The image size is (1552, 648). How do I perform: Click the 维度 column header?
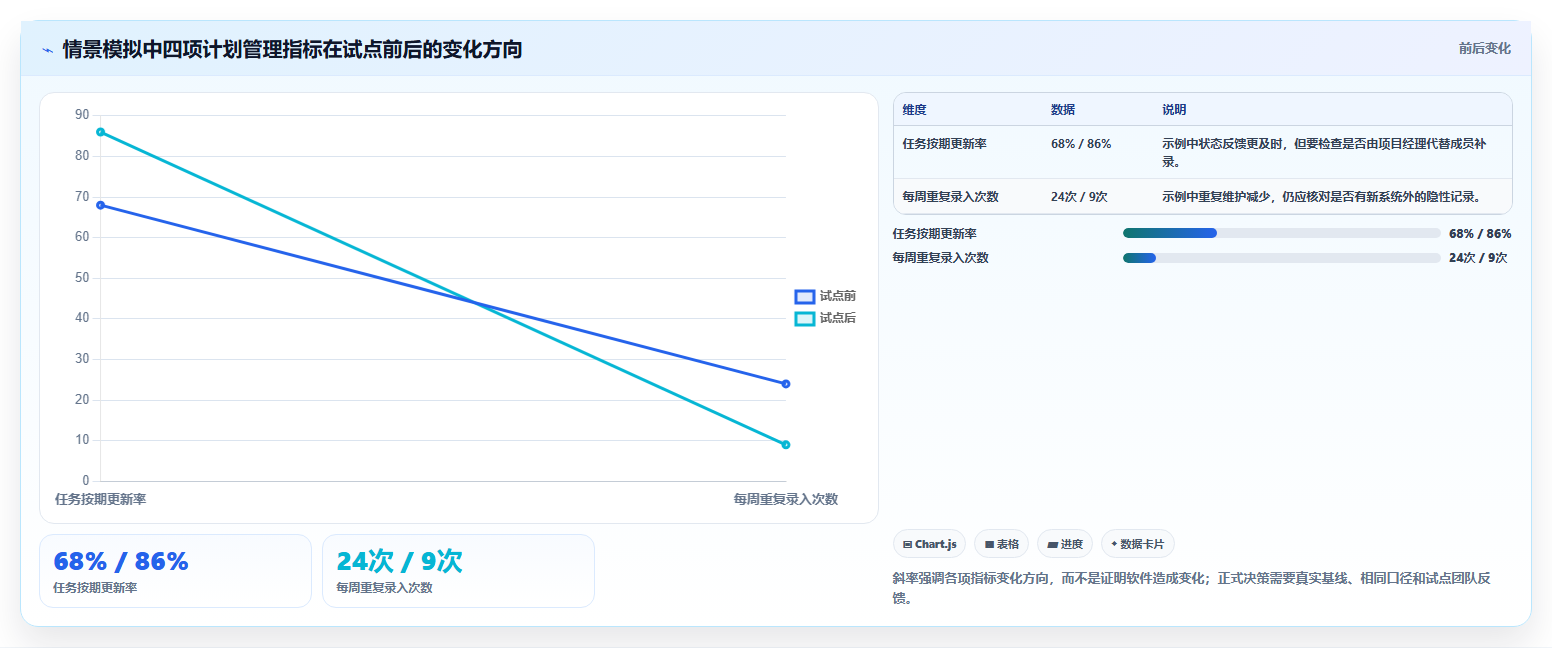pyautogui.click(x=914, y=110)
